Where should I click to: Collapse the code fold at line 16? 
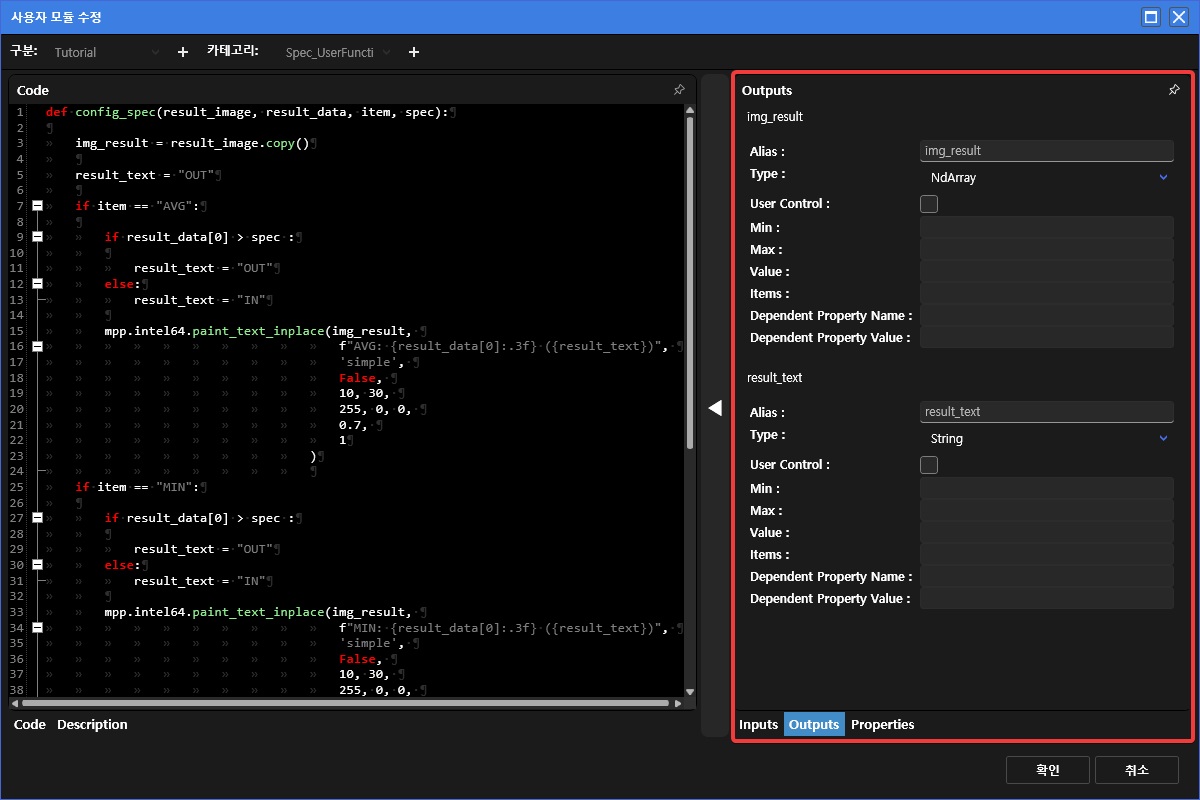37,346
